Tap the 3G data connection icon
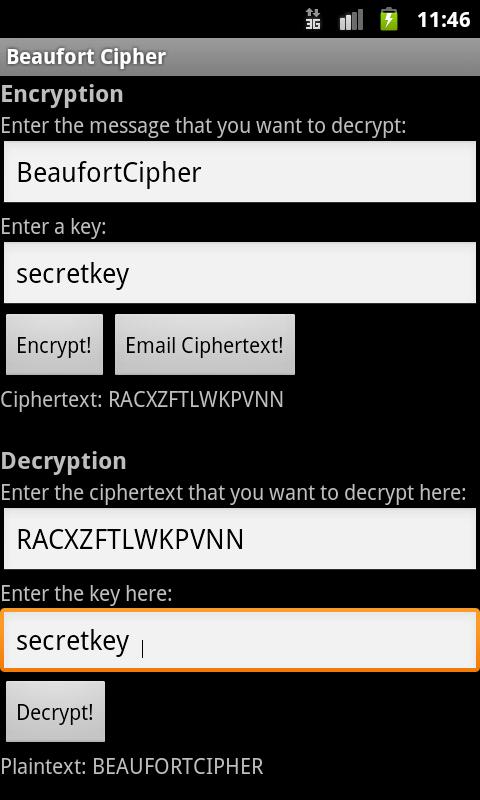480x800 pixels. click(x=313, y=19)
